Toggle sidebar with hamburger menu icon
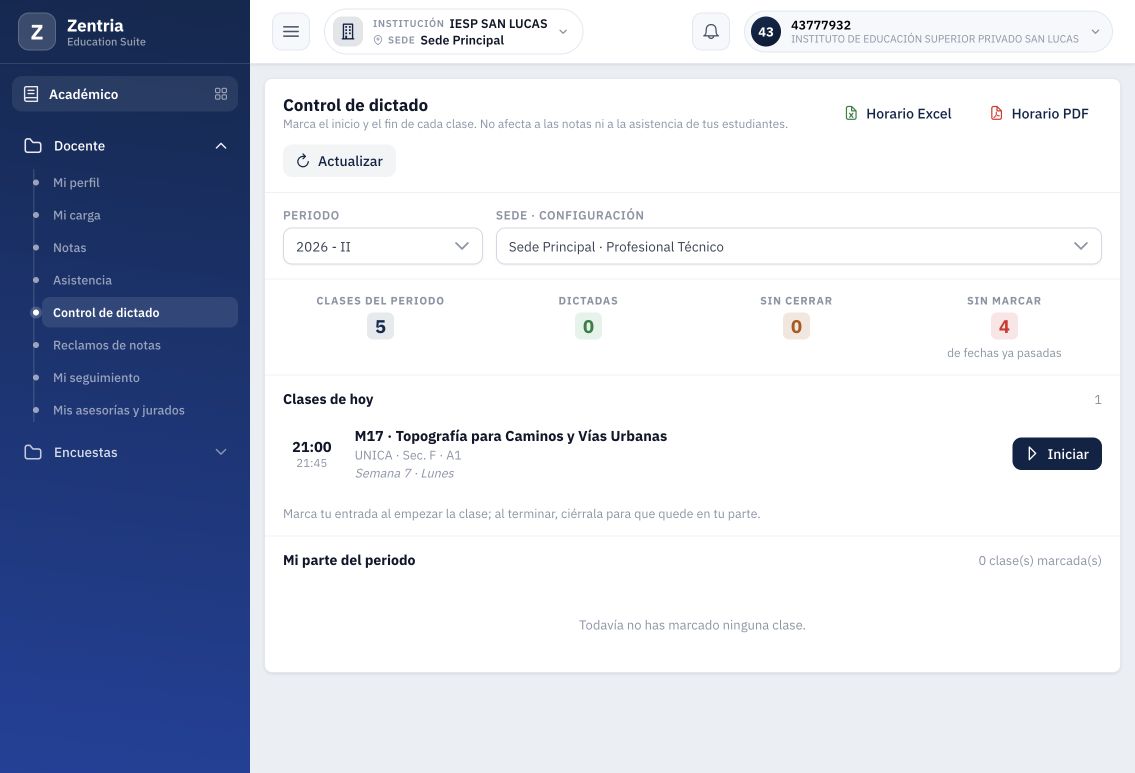 291,32
